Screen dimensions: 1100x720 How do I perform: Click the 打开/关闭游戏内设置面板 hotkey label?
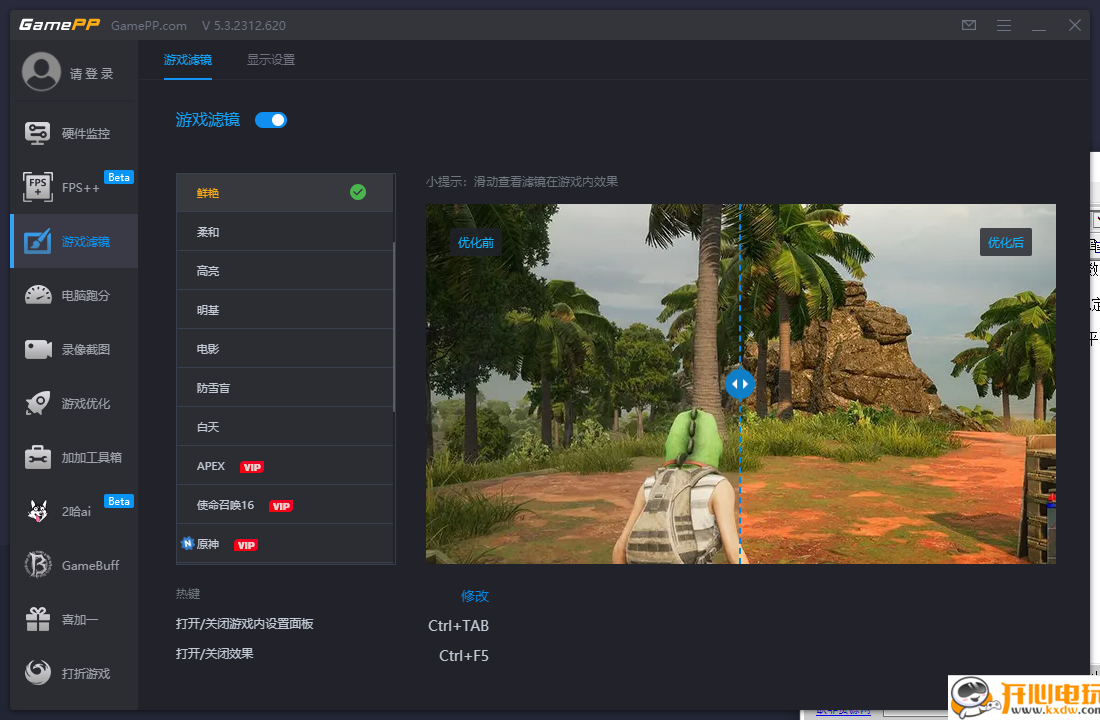[x=245, y=623]
